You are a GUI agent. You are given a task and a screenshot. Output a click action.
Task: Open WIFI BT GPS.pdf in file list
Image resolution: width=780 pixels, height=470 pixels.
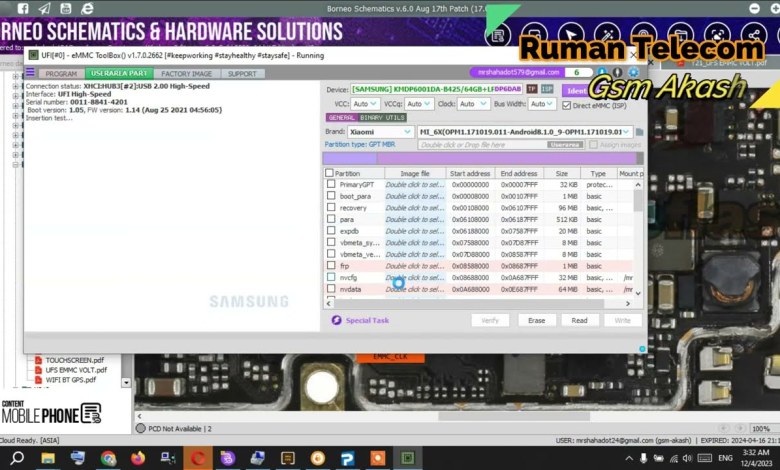point(71,380)
